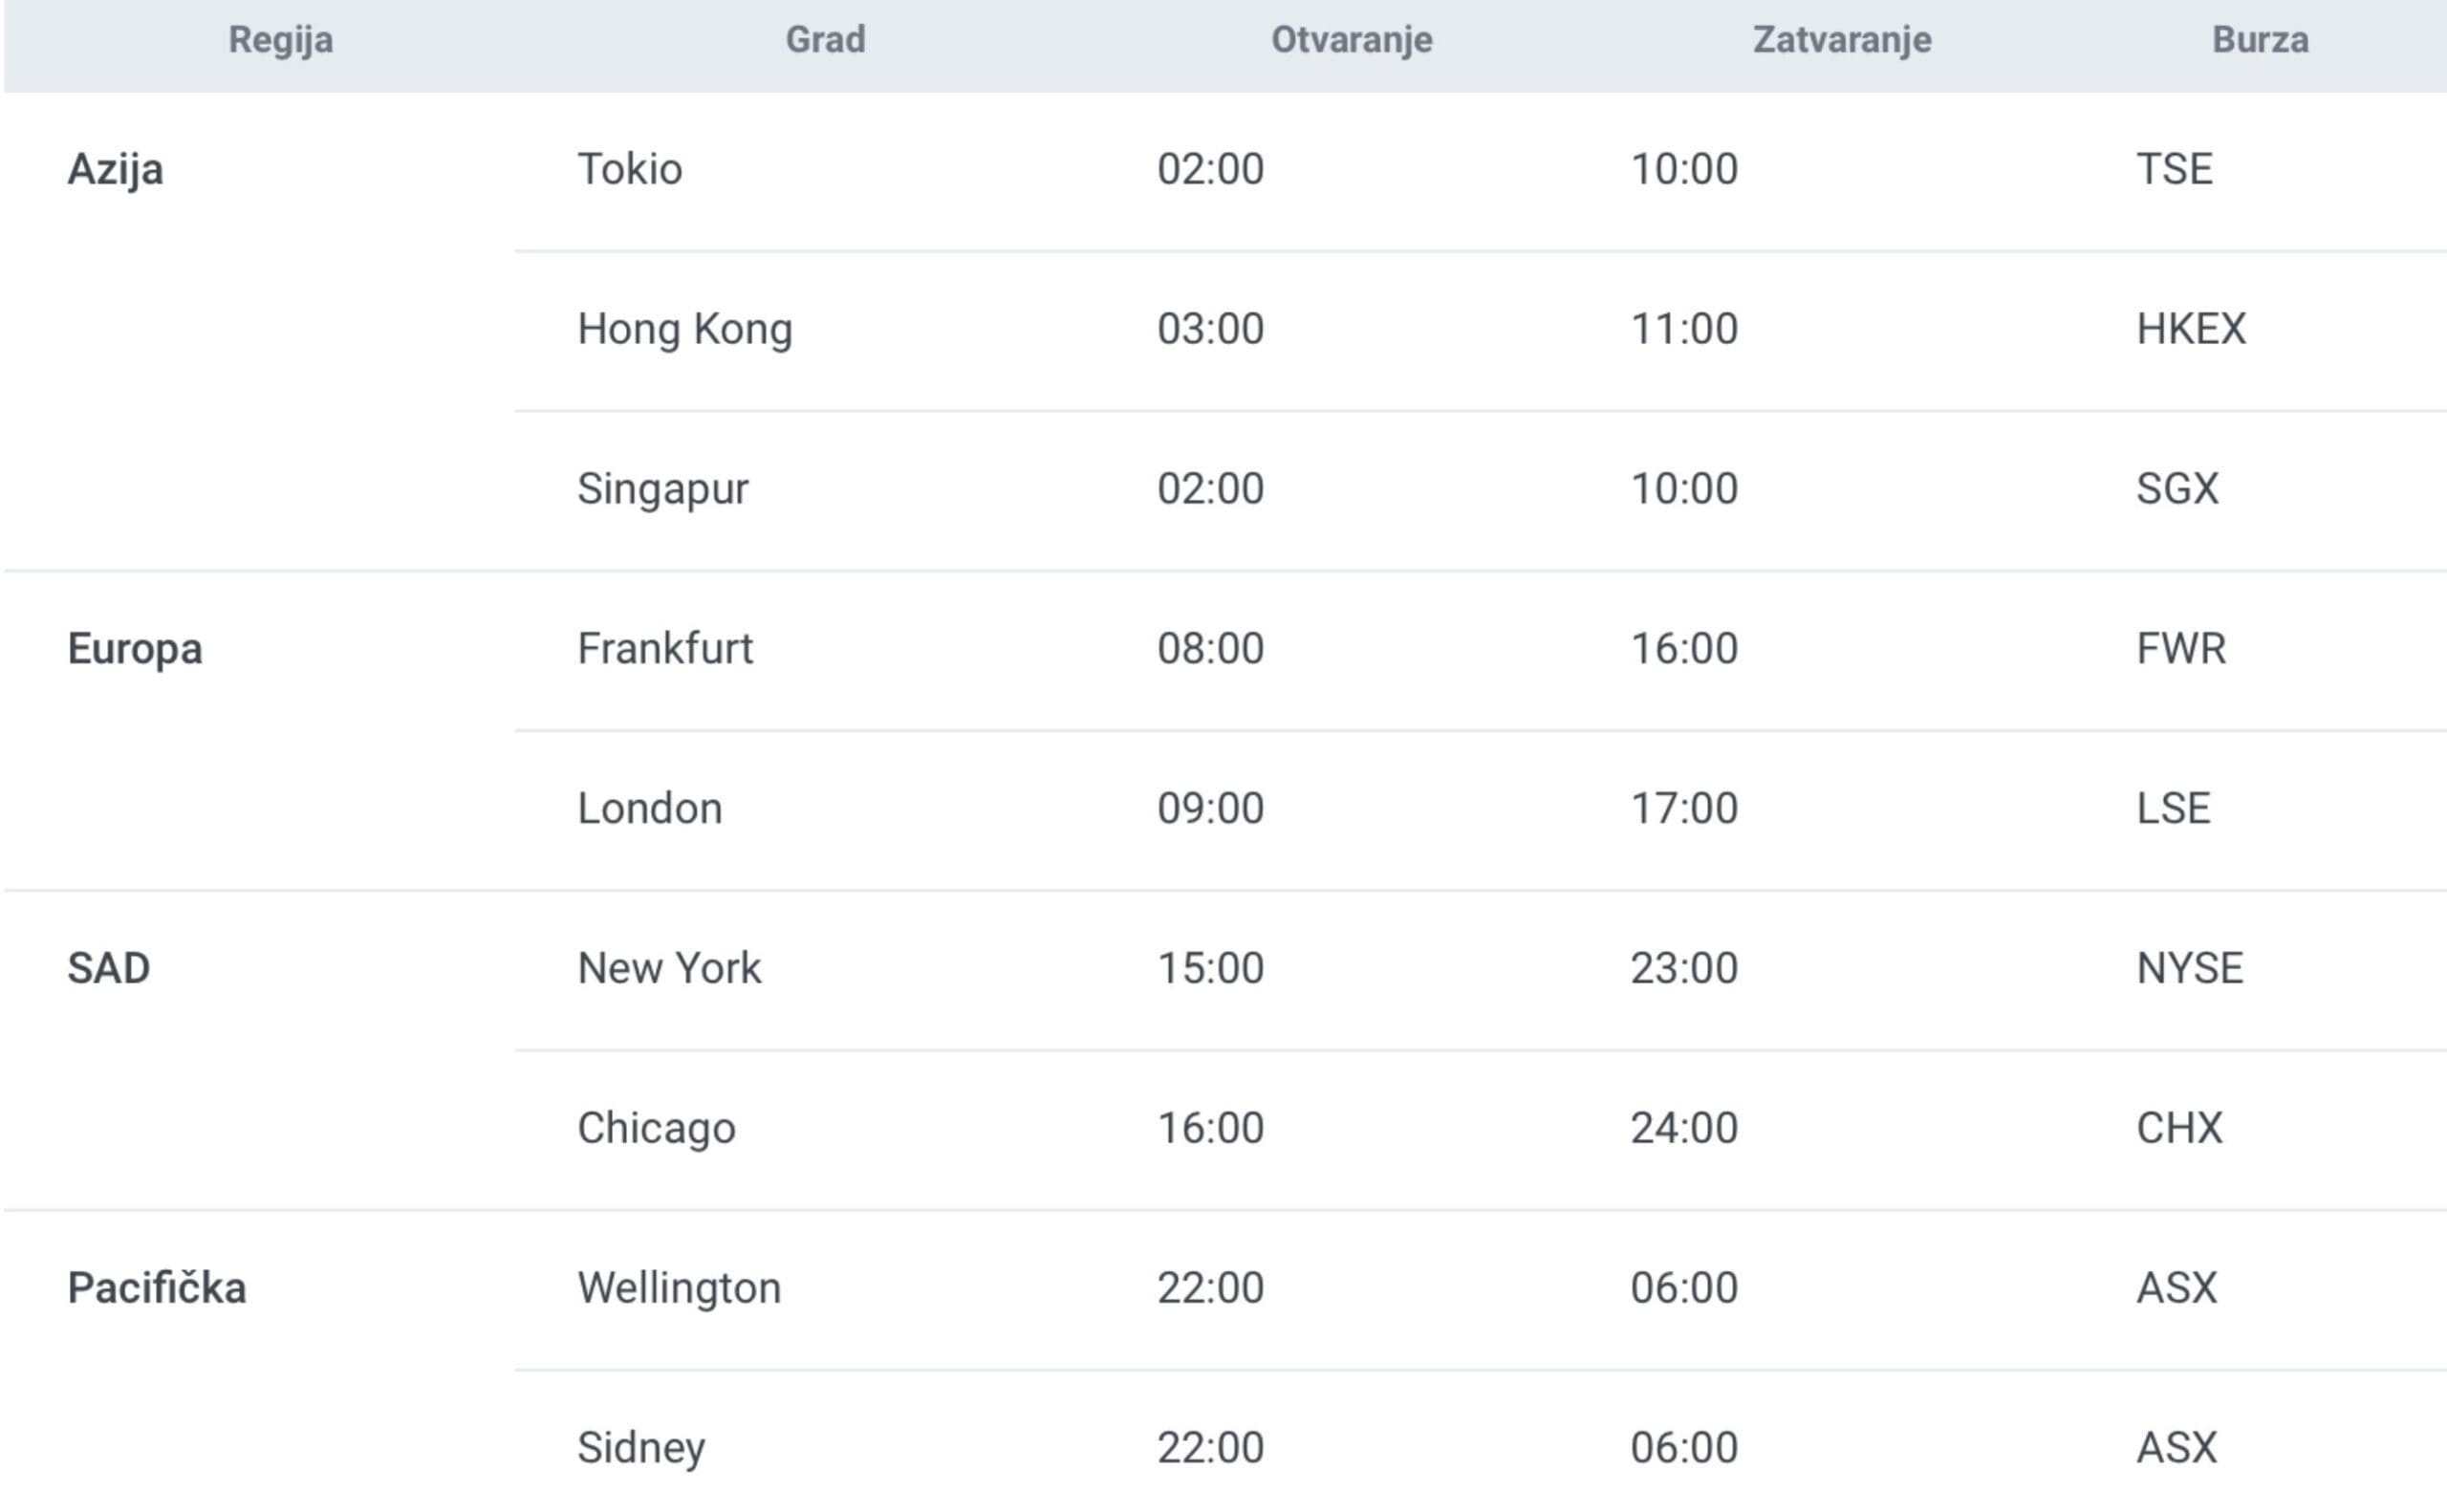Click the Frankfurt city cell
The height and width of the screenshot is (1512, 2447).
(x=665, y=649)
